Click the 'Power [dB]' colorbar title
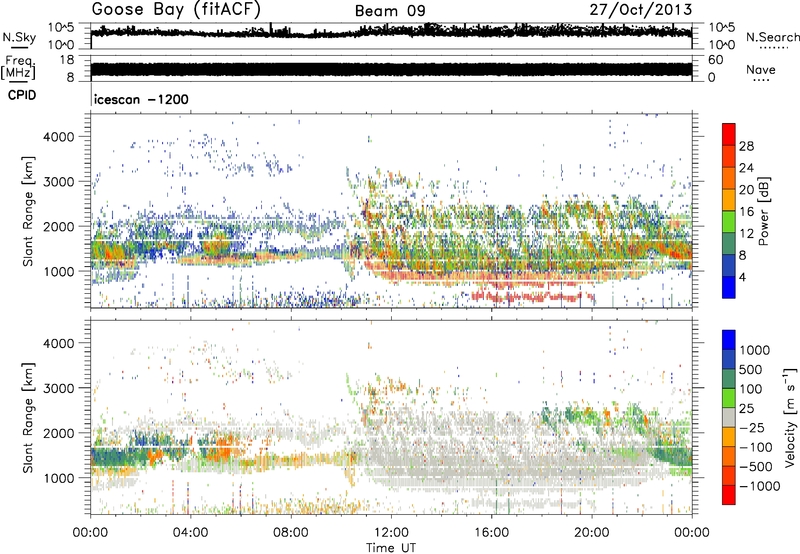The width and height of the screenshot is (800, 554). 763,211
